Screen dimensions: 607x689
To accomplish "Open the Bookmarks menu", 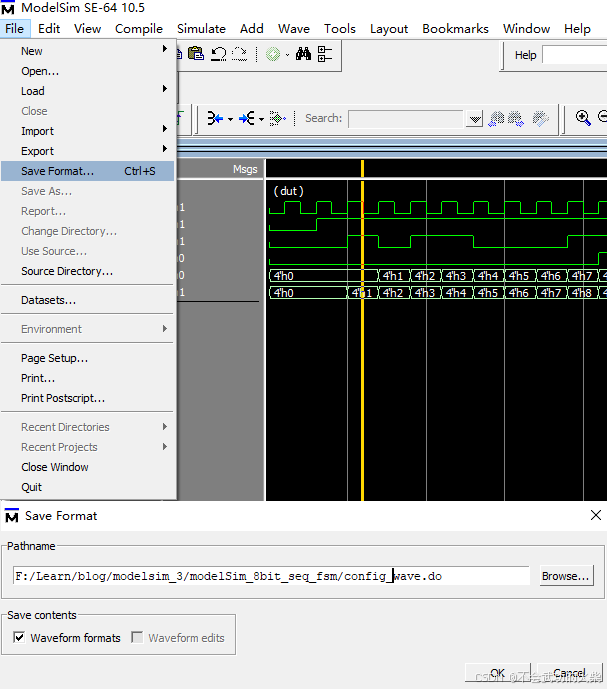I will pos(455,29).
